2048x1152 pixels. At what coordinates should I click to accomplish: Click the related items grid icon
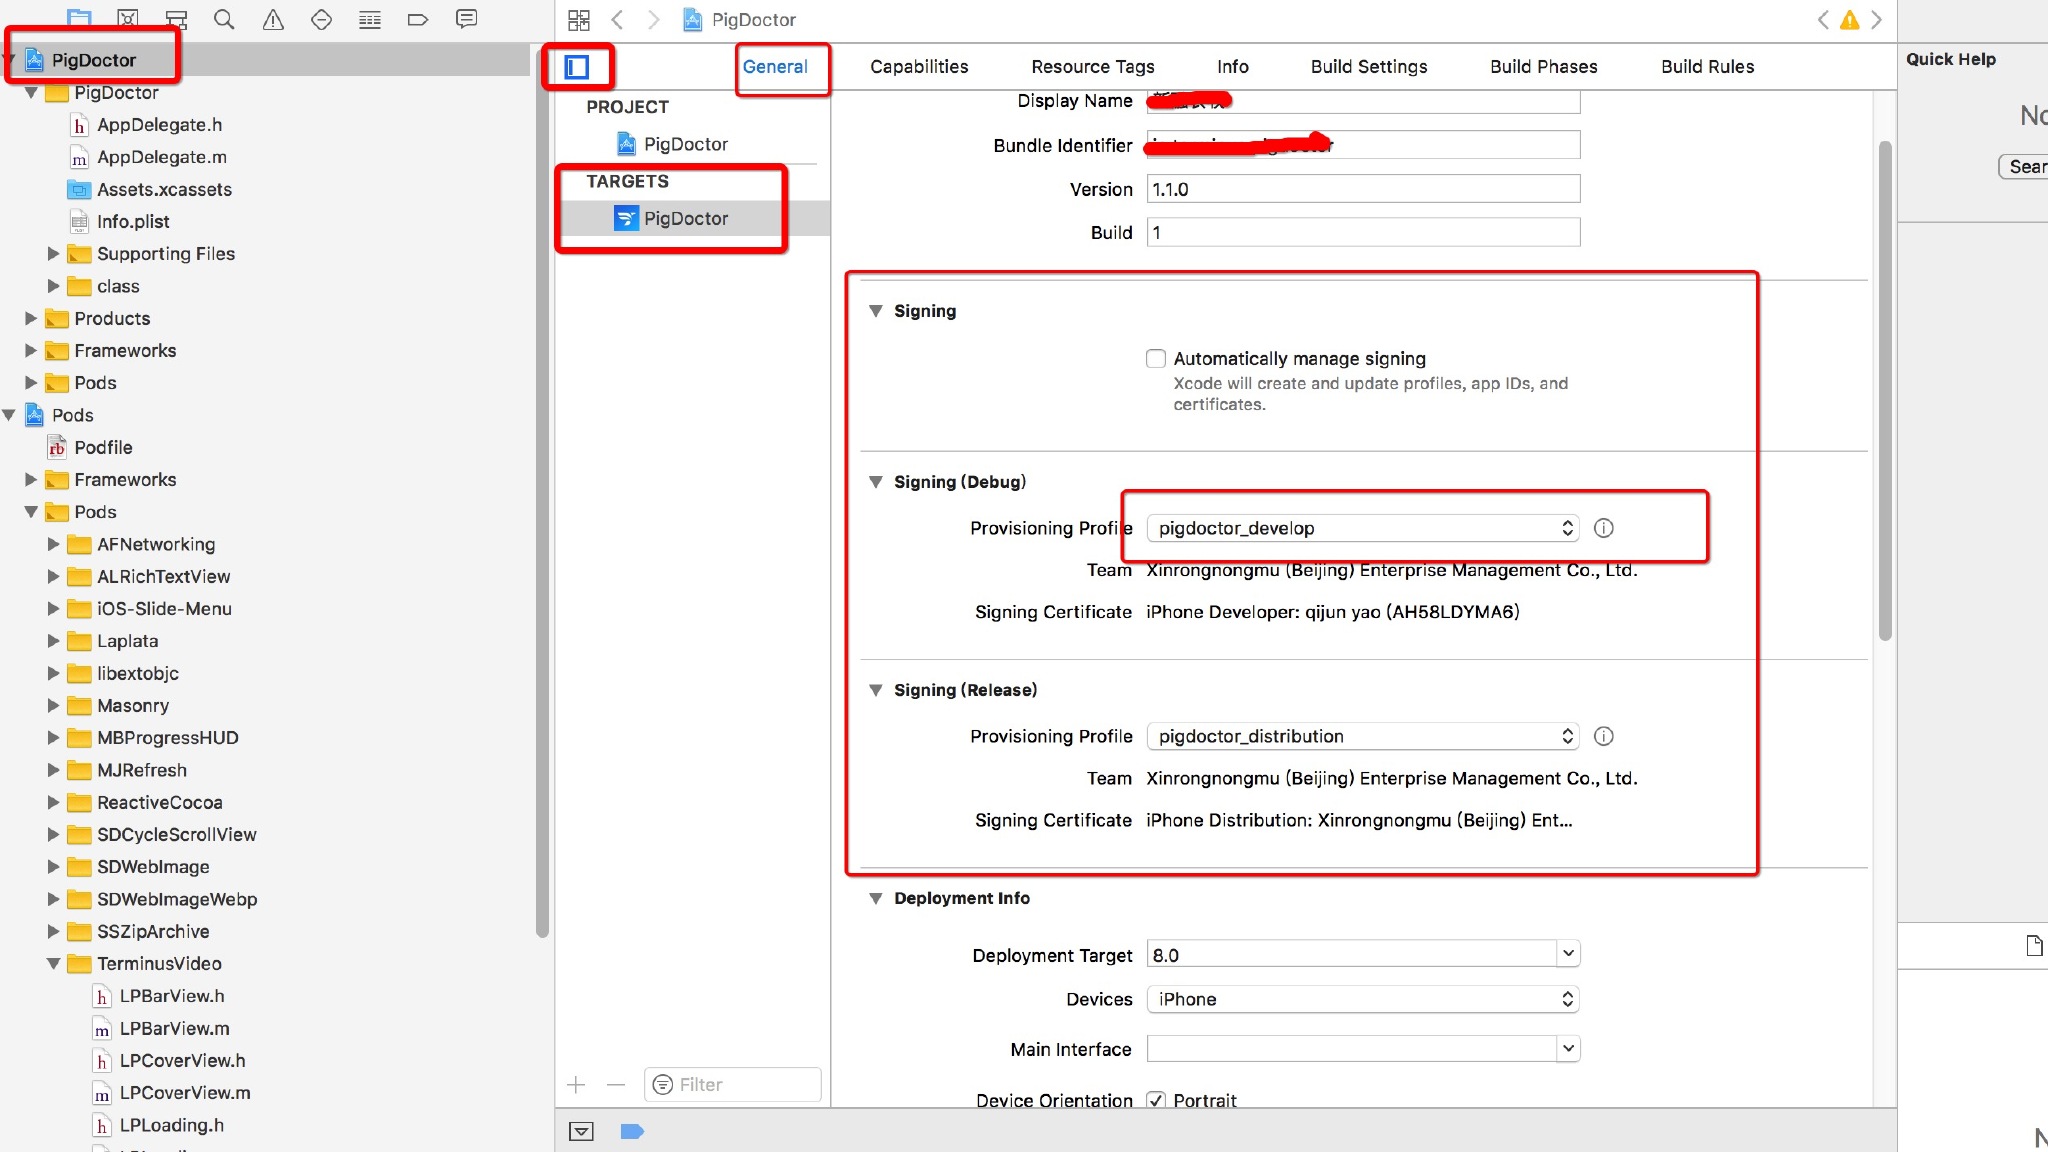[x=579, y=20]
